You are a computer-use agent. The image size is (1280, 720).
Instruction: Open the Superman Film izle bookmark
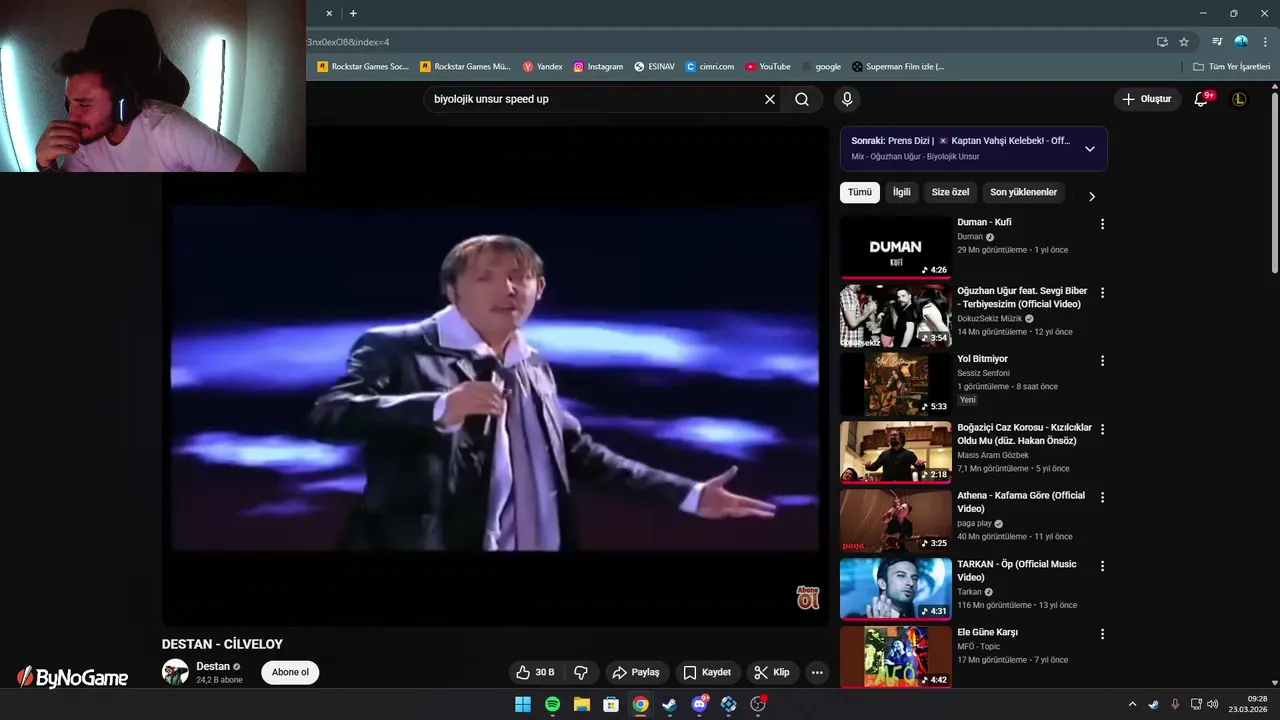(x=898, y=67)
